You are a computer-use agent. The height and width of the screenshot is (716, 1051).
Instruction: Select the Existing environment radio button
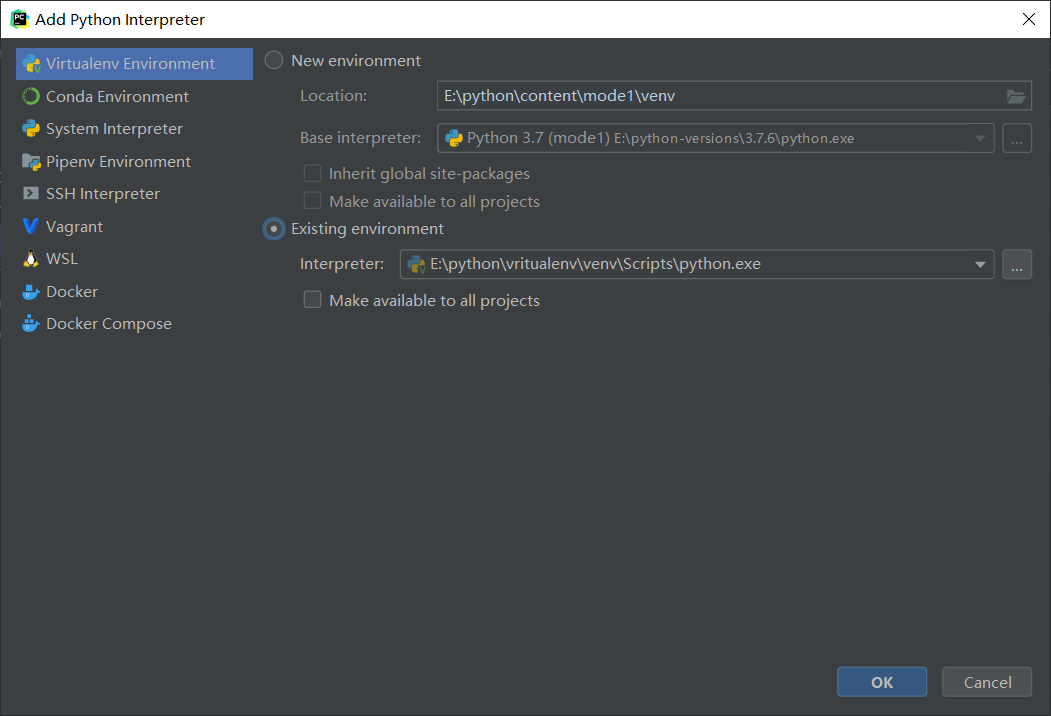pos(273,229)
